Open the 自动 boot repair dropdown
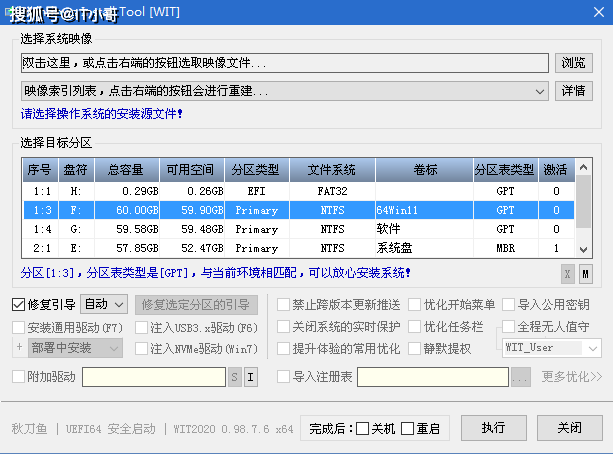 click(x=104, y=304)
